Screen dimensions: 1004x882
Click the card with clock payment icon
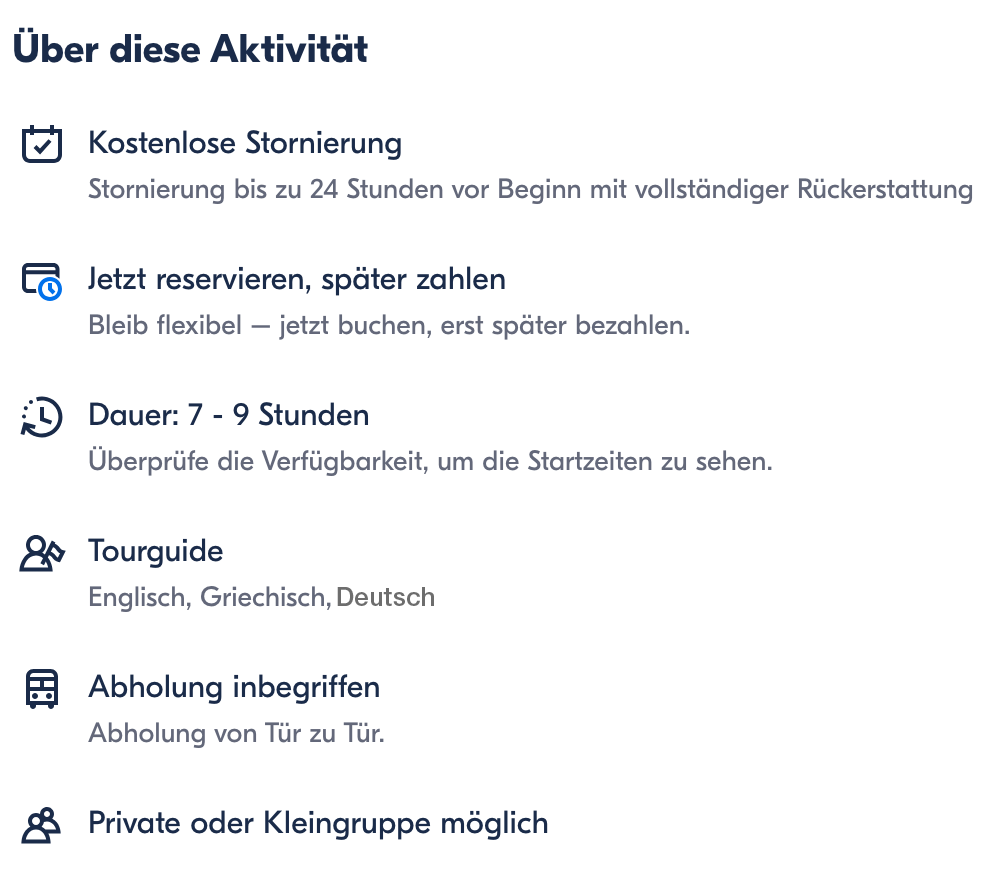point(42,281)
